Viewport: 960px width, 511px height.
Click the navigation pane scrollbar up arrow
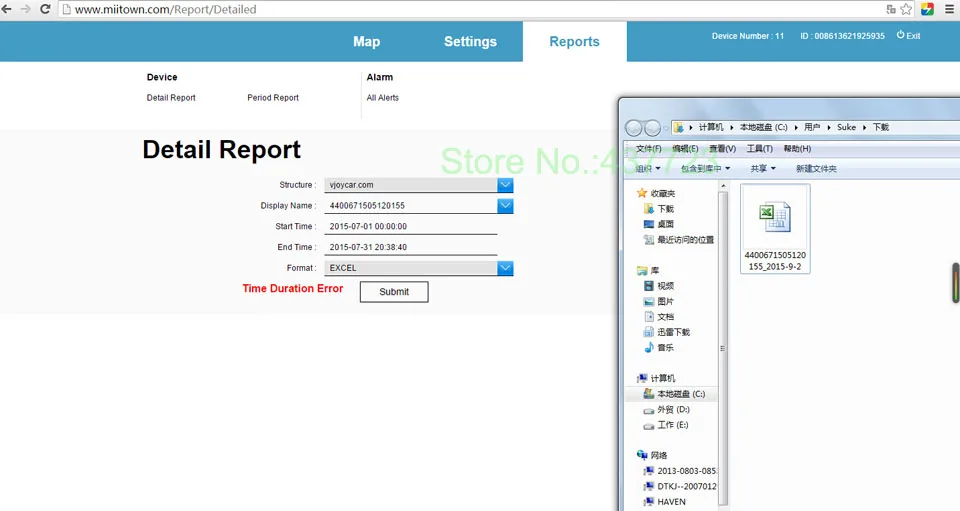pos(723,185)
